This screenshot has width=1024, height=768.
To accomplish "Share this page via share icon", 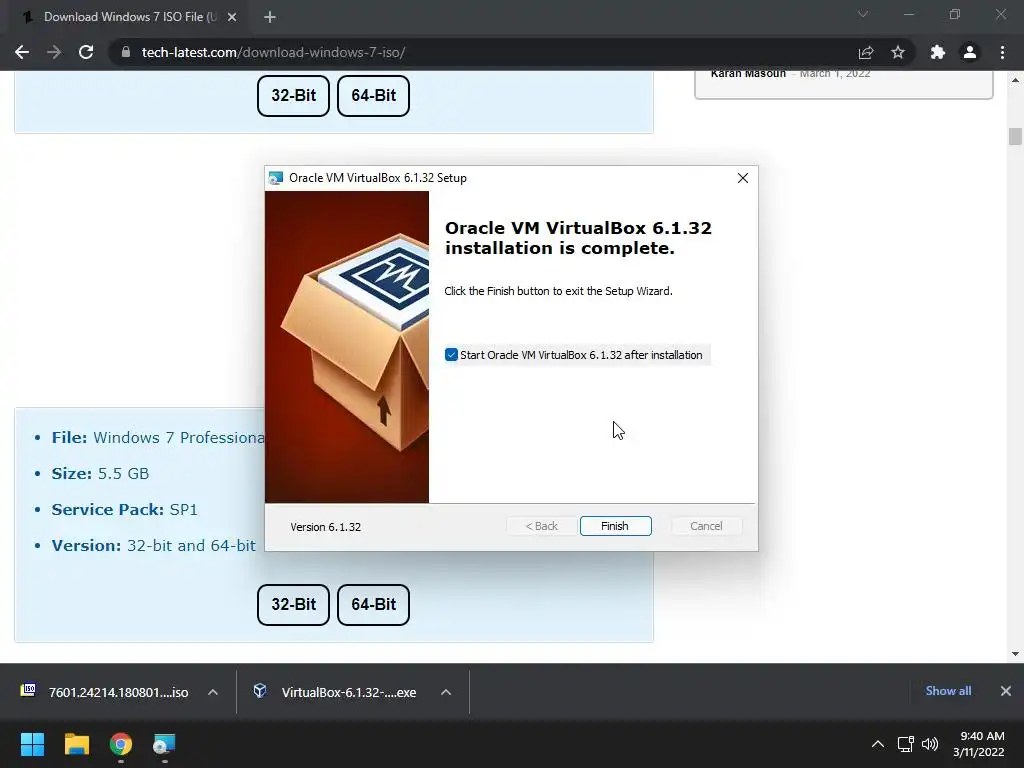I will pyautogui.click(x=866, y=52).
